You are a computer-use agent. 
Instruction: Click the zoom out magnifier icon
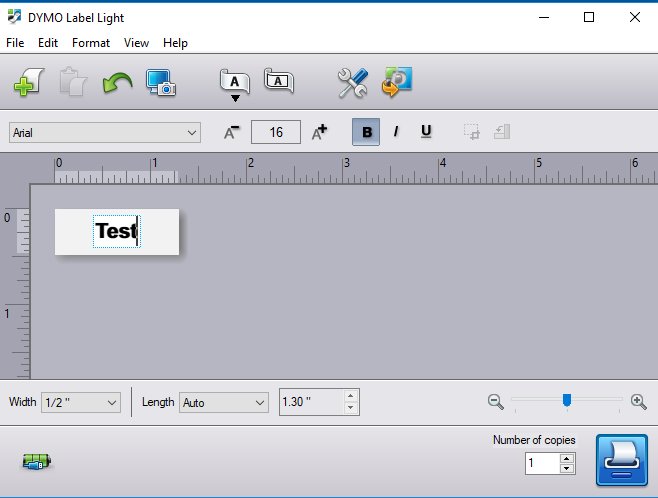coord(496,402)
